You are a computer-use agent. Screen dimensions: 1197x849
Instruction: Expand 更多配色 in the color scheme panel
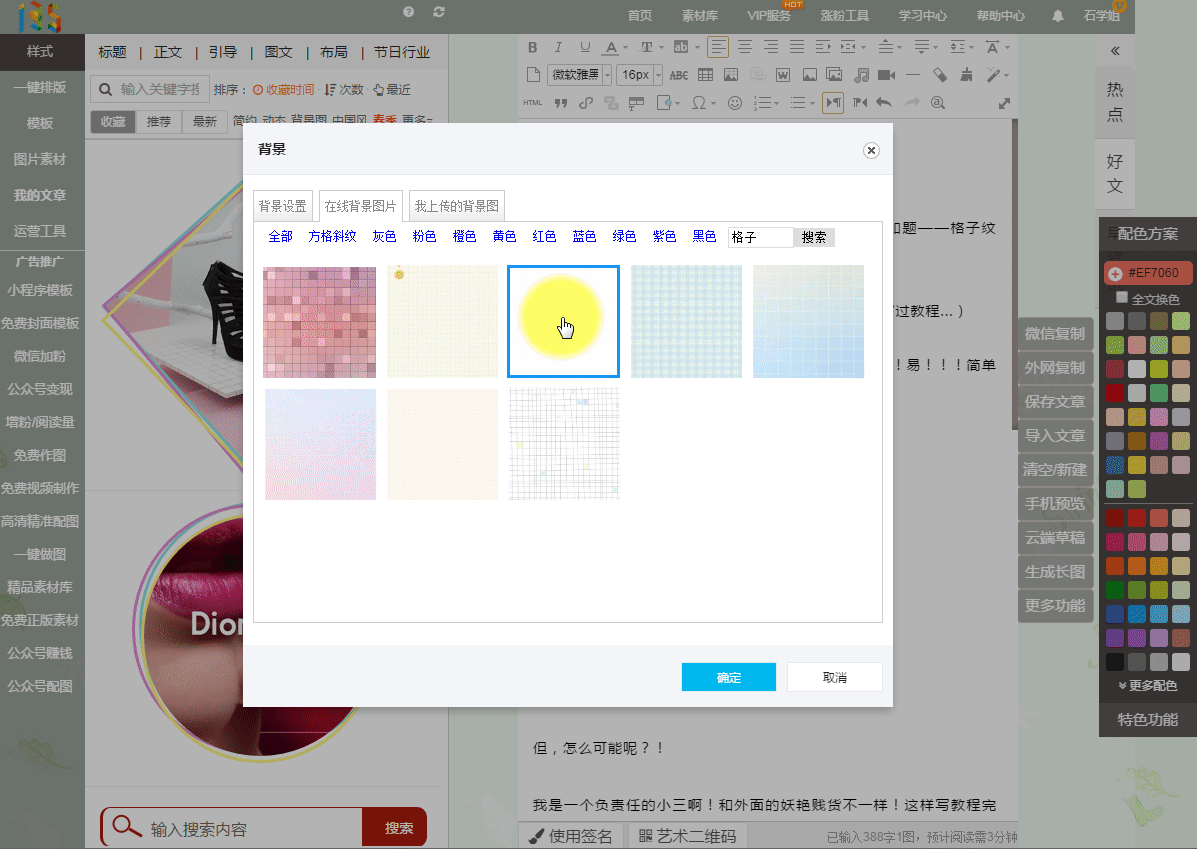pyautogui.click(x=1147, y=686)
